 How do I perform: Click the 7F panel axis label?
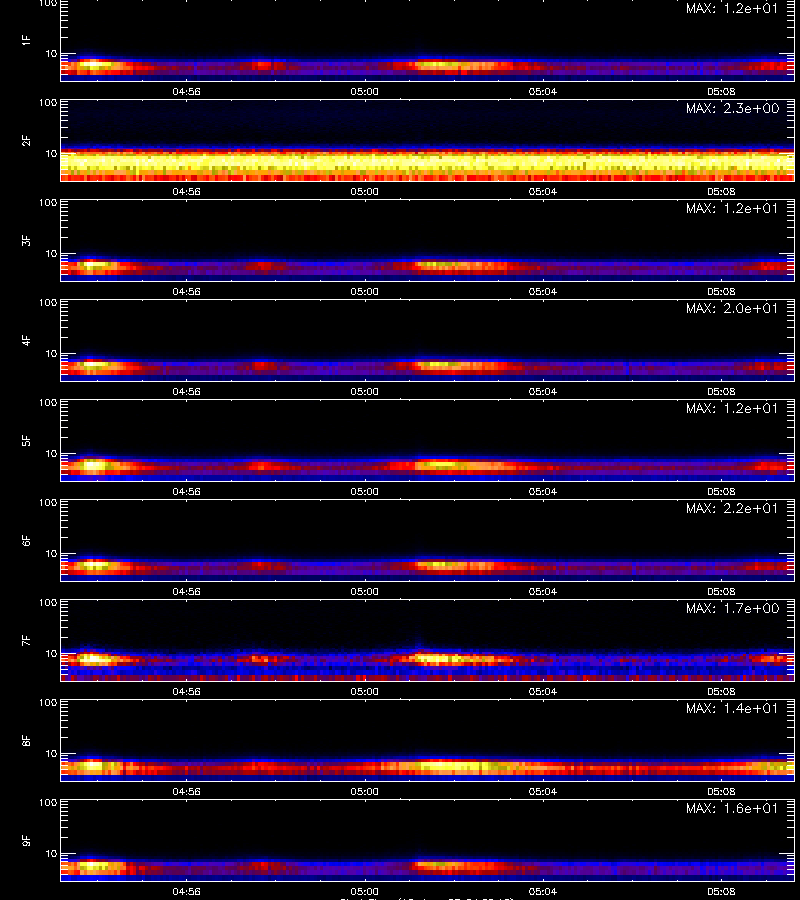tap(26, 641)
